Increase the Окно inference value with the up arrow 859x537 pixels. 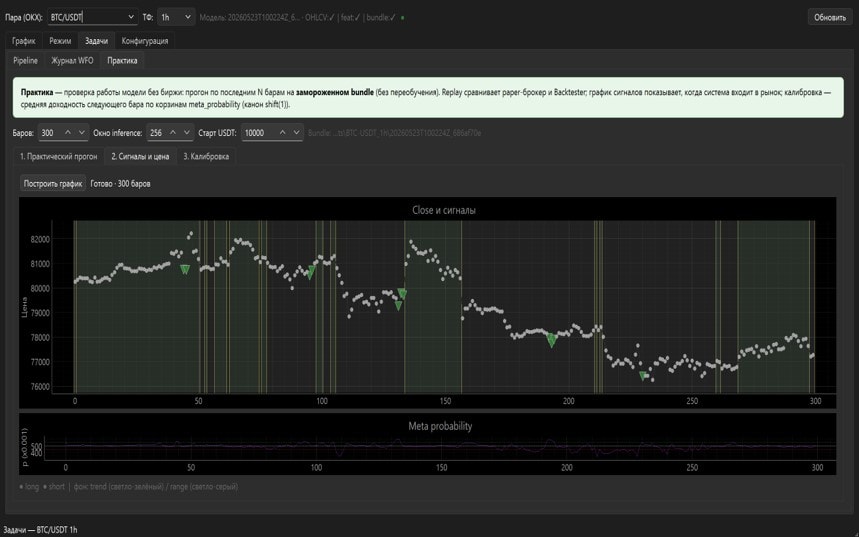coord(173,133)
